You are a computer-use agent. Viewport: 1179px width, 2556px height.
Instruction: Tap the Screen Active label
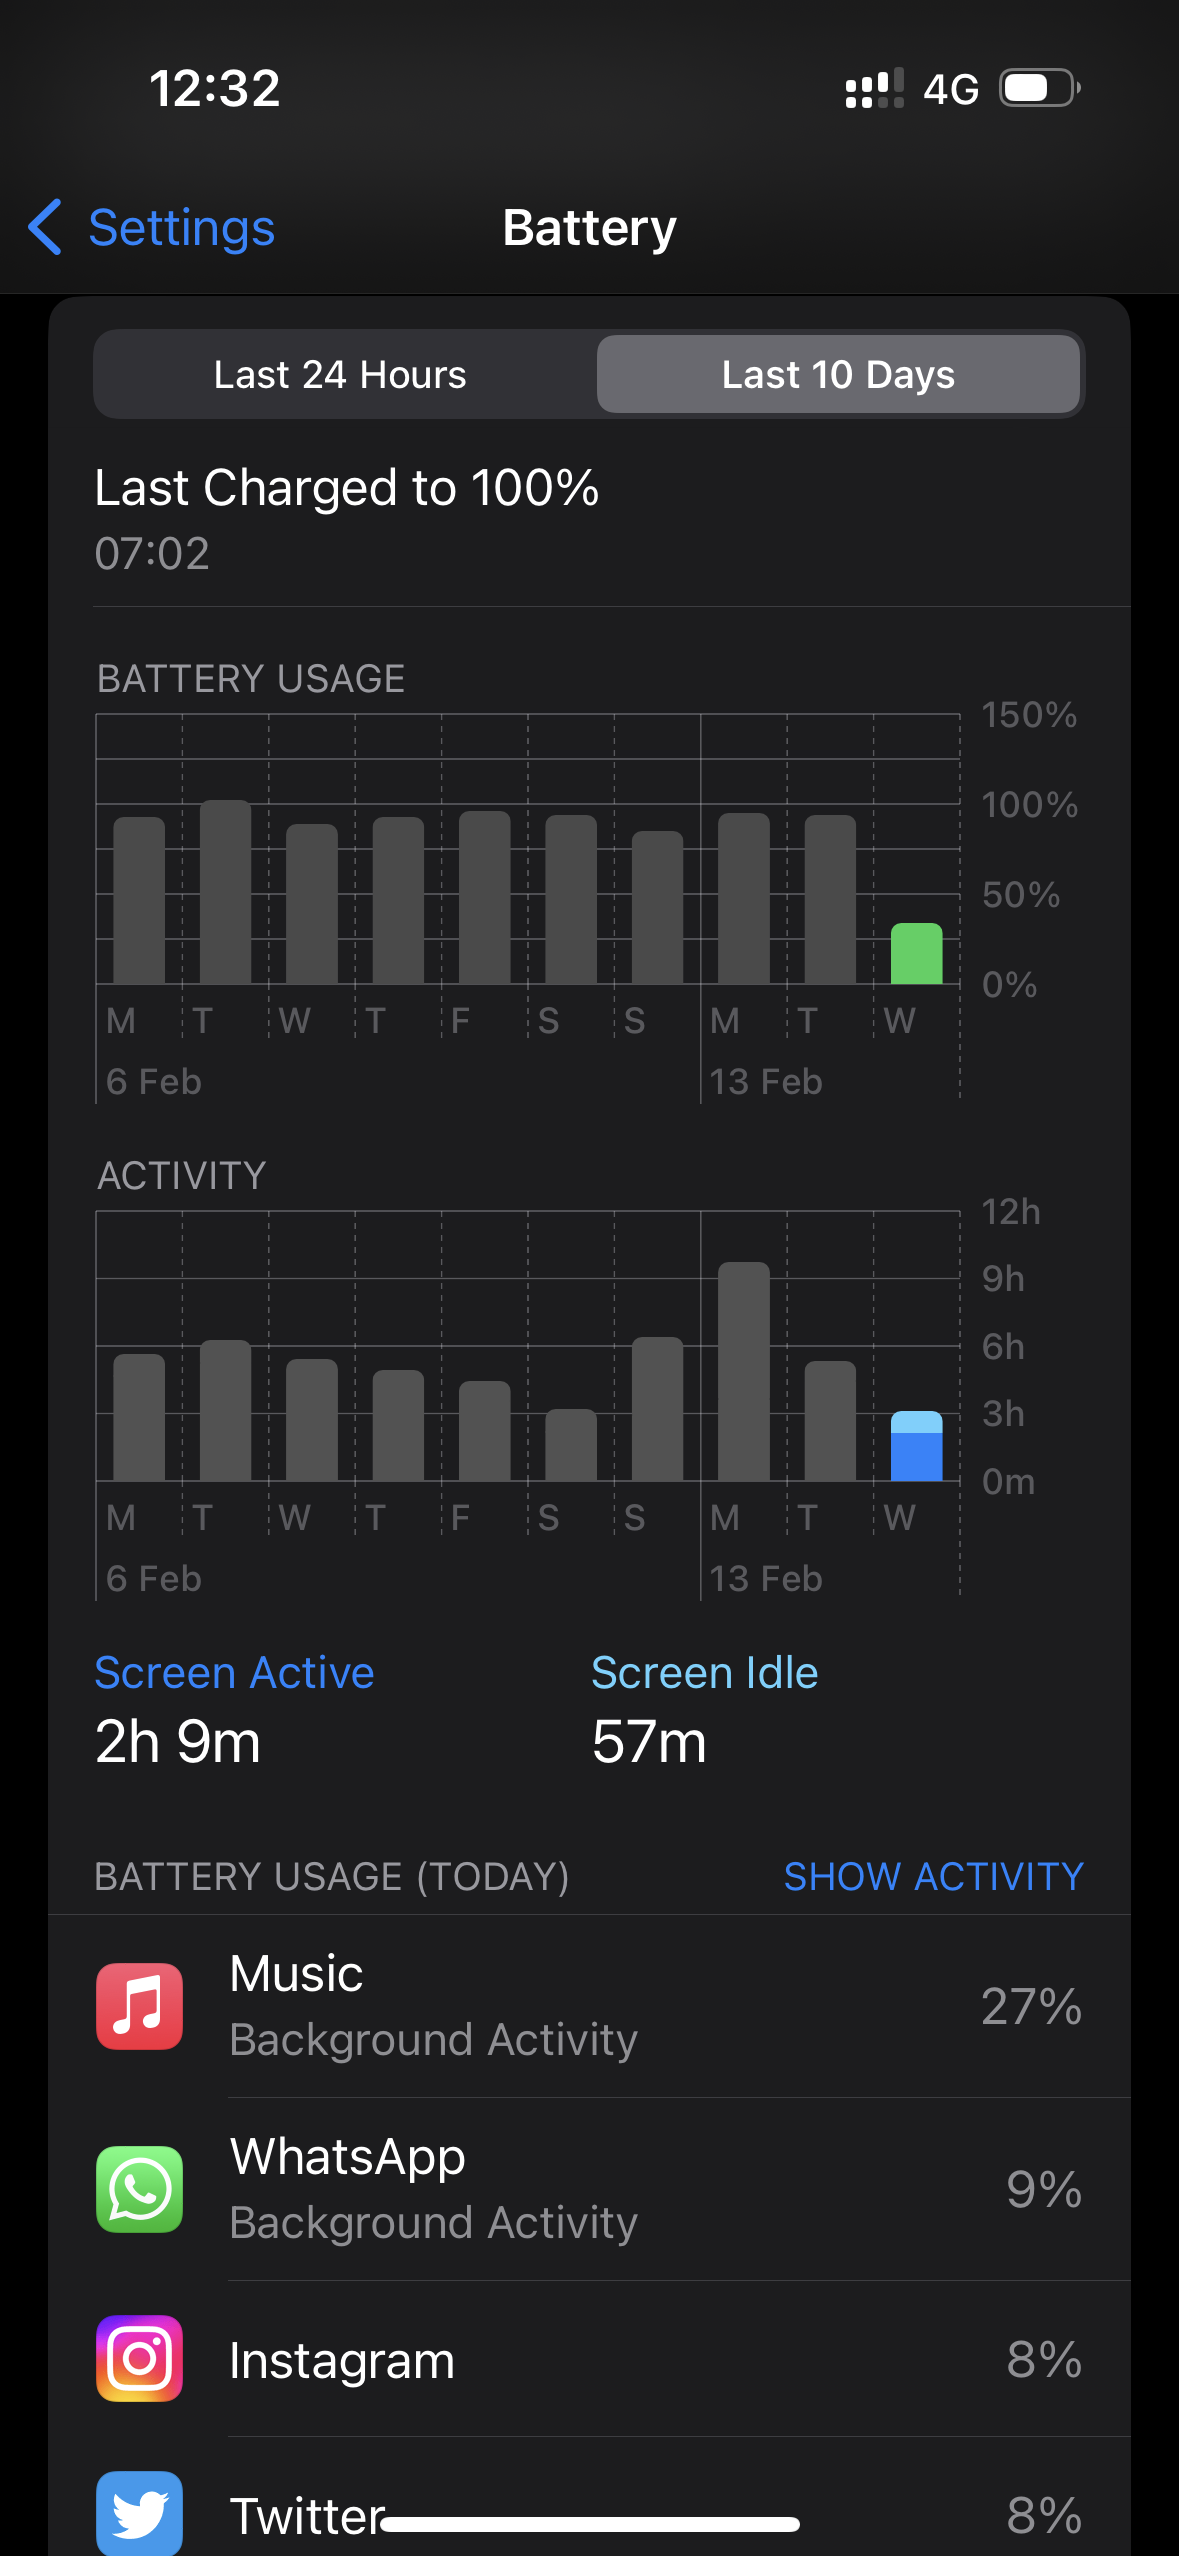point(234,1673)
